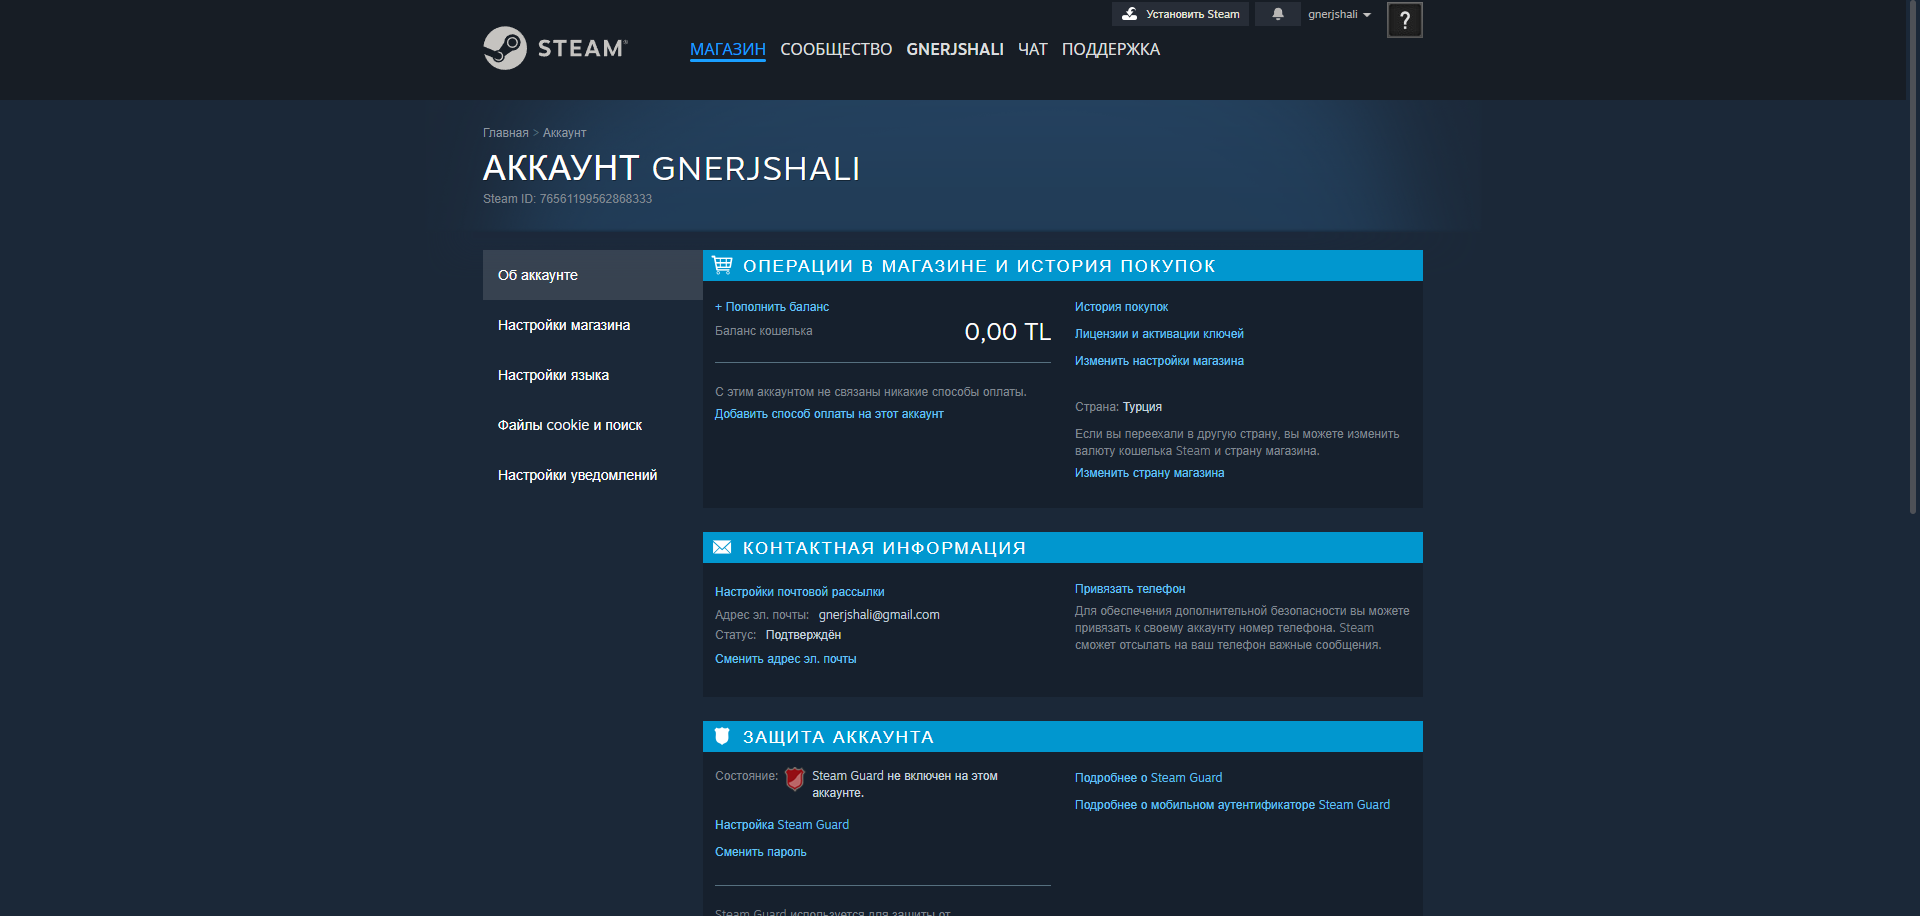Viewport: 1920px width, 916px height.
Task: Open the gnerjshali account dropdown
Action: click(x=1339, y=14)
